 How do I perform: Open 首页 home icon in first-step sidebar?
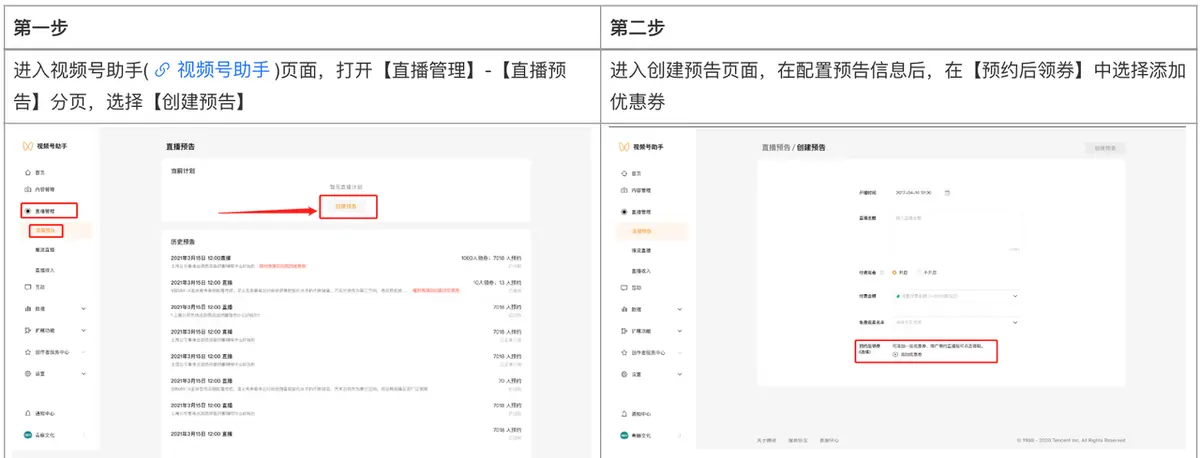point(27,173)
